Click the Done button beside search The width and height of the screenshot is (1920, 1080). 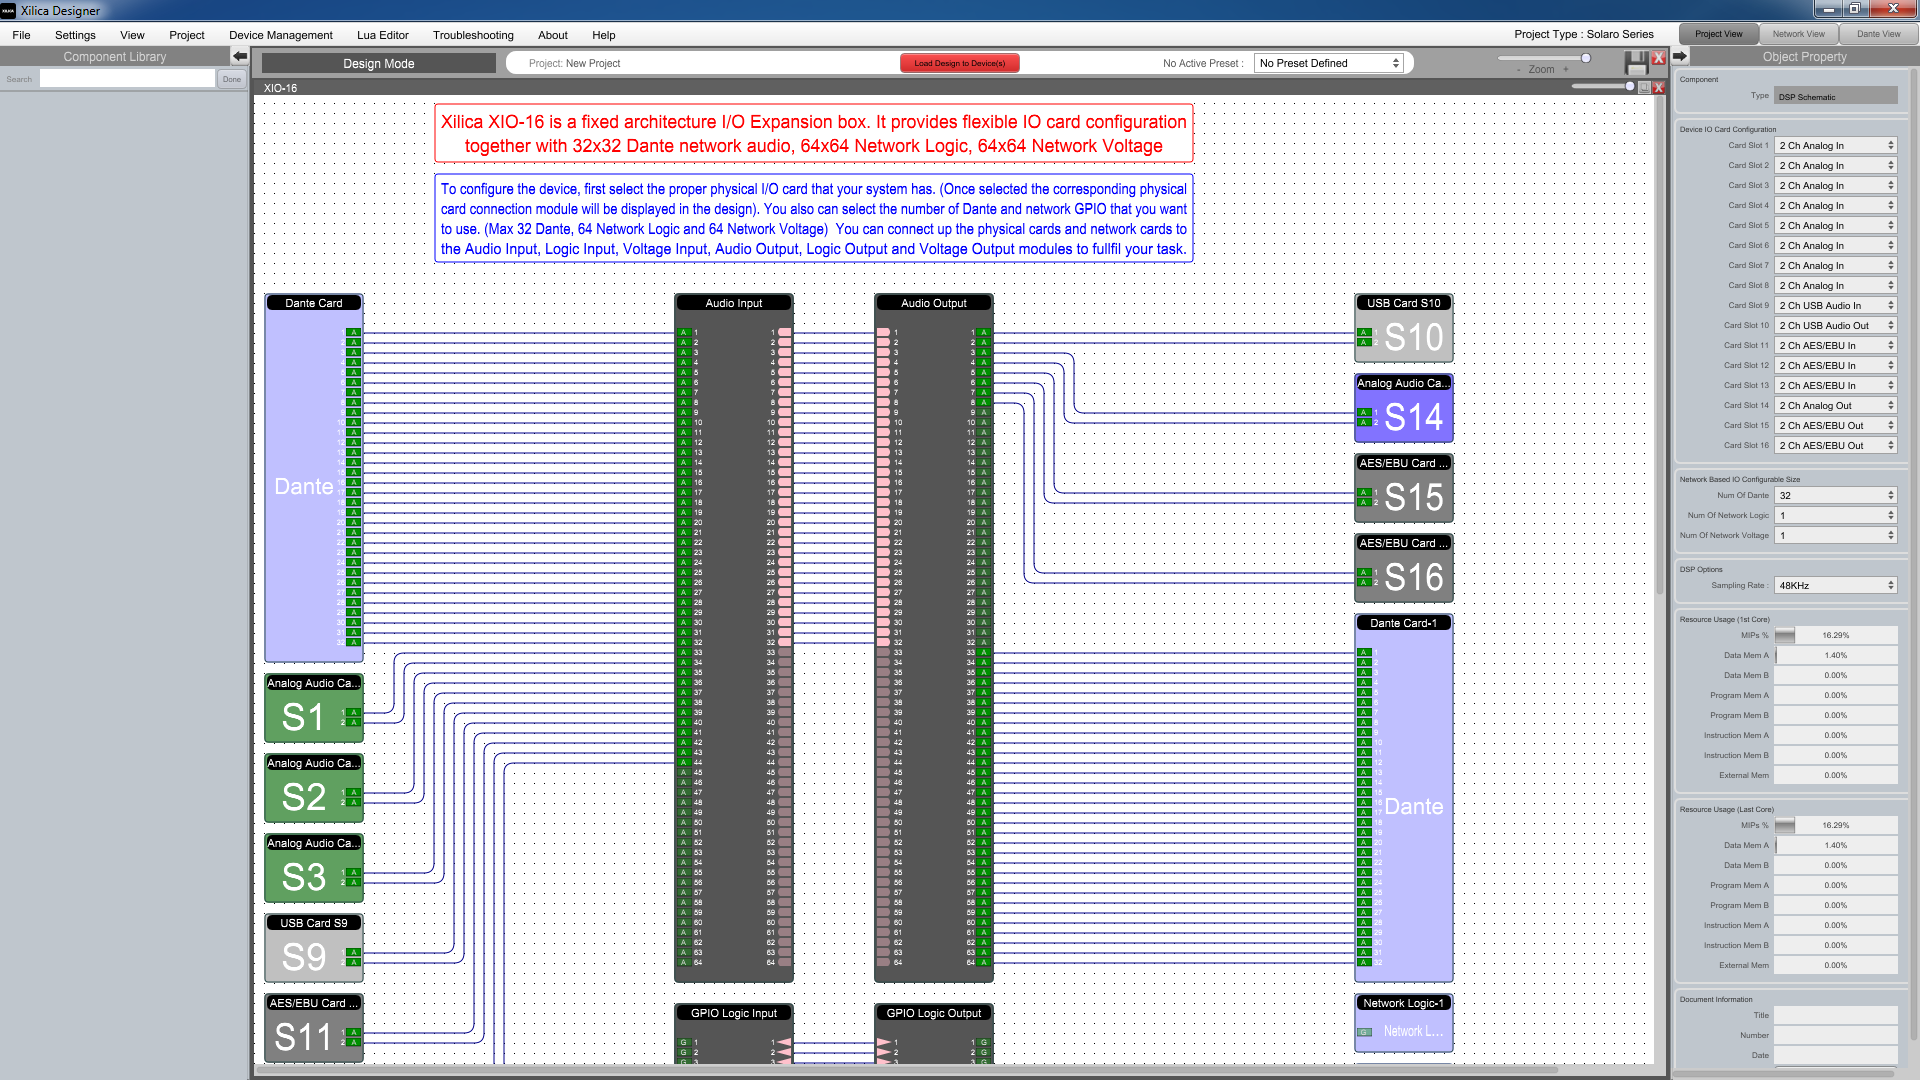232,79
